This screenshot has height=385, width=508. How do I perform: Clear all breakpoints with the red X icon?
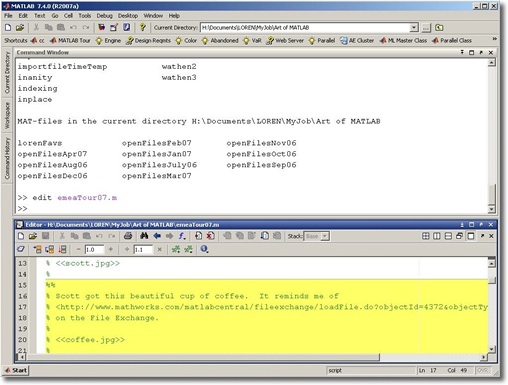pos(210,236)
